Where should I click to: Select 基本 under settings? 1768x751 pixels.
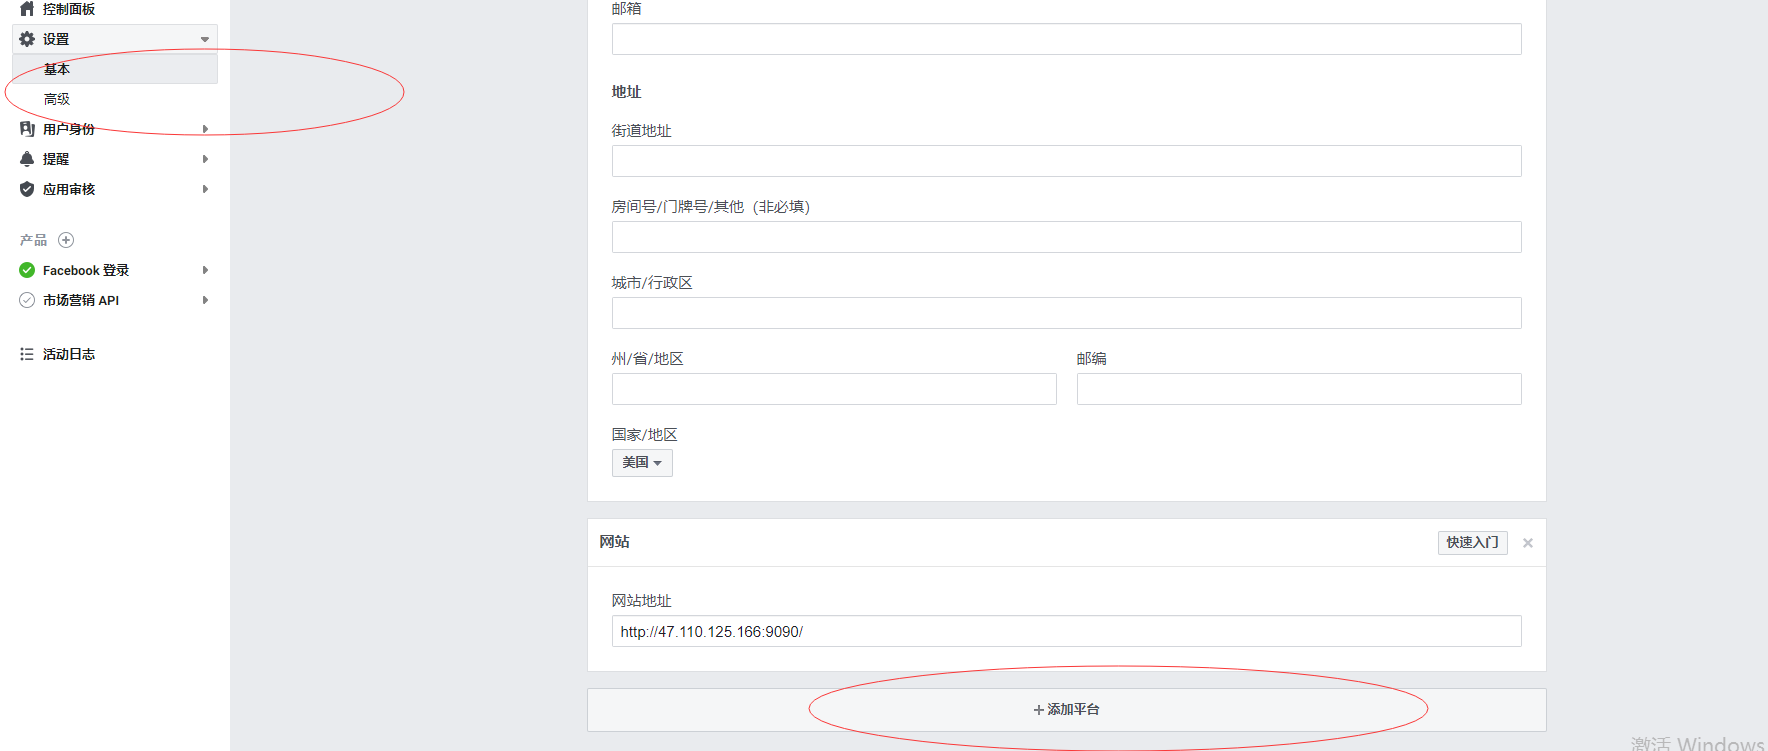57,69
